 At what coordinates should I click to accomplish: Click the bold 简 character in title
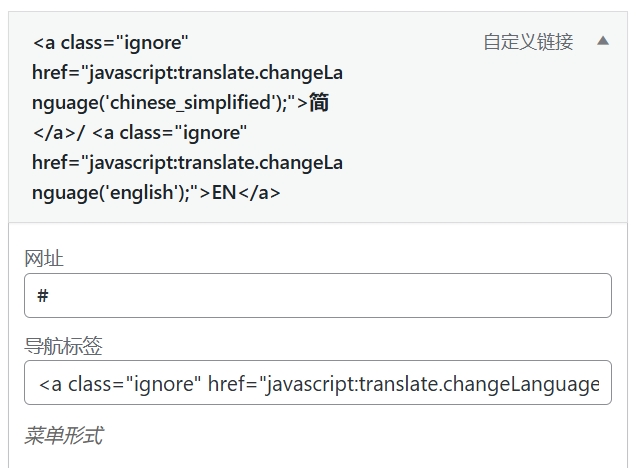click(319, 102)
